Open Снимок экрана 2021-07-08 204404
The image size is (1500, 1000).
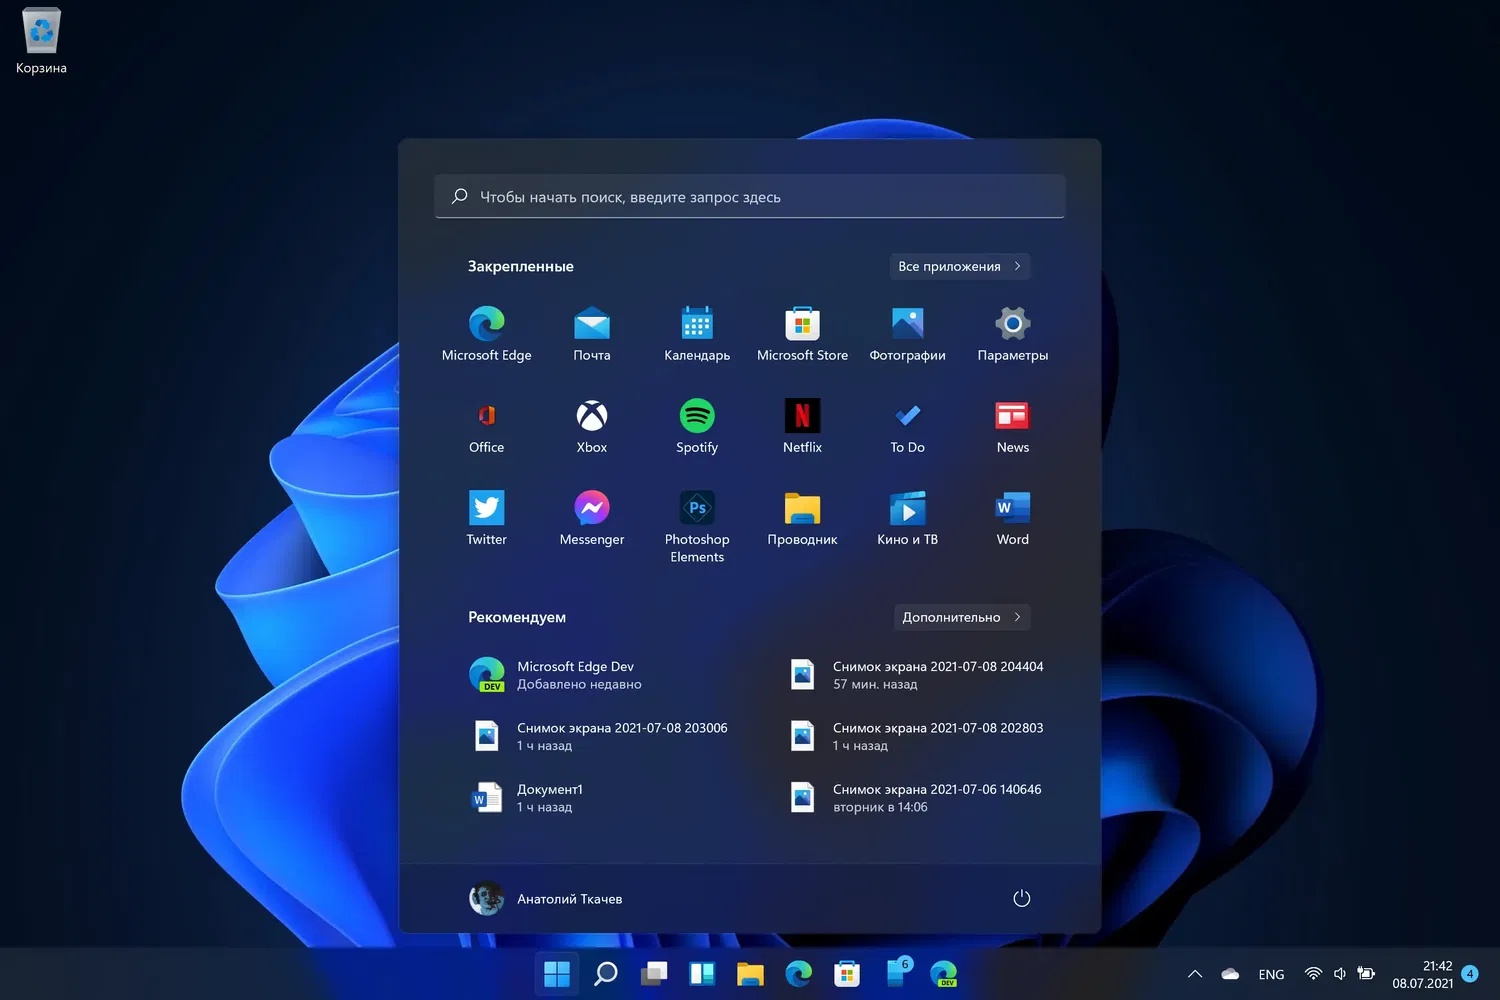tap(937, 675)
